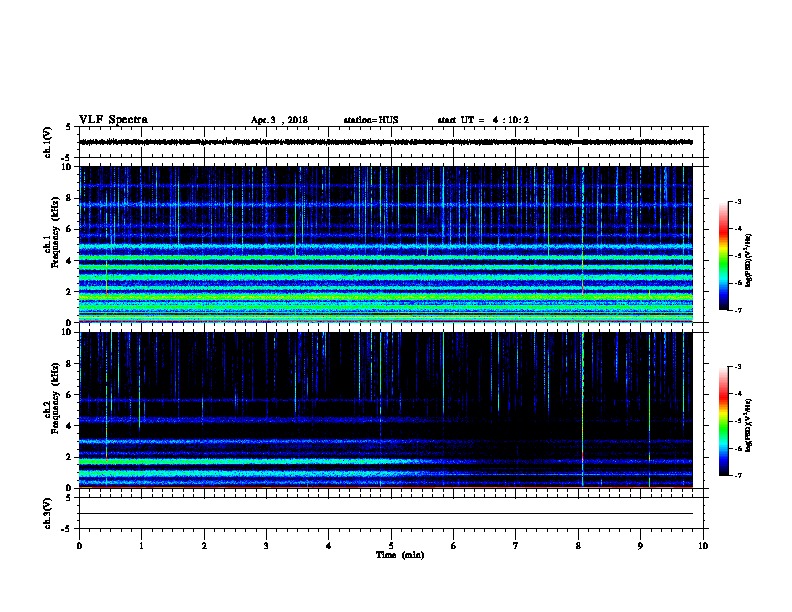Click the ch.2 color bar units label
Image resolution: width=792 pixels, height=612 pixels.
748,425
